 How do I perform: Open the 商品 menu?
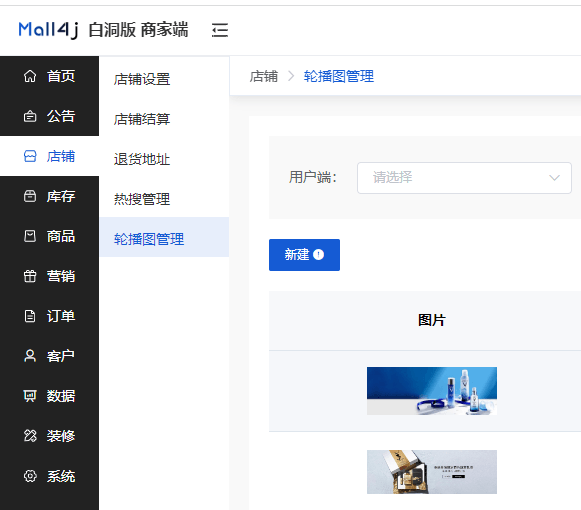49,236
